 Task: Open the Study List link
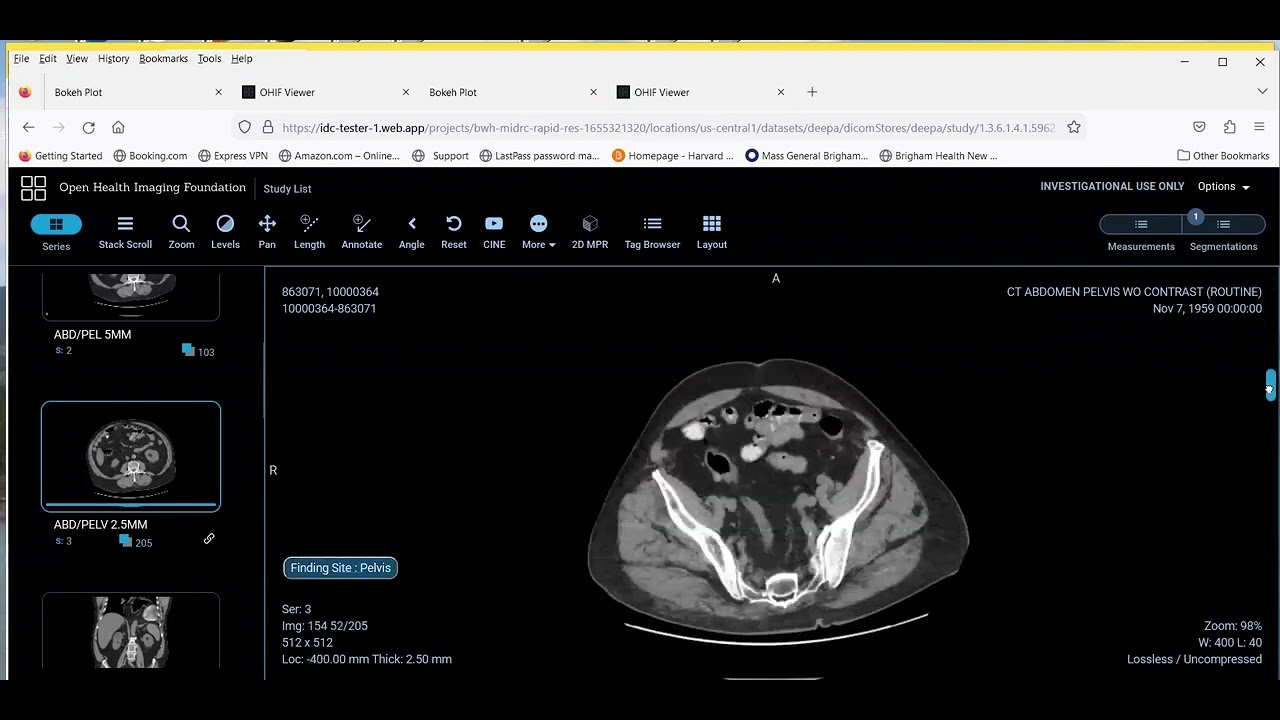(287, 188)
